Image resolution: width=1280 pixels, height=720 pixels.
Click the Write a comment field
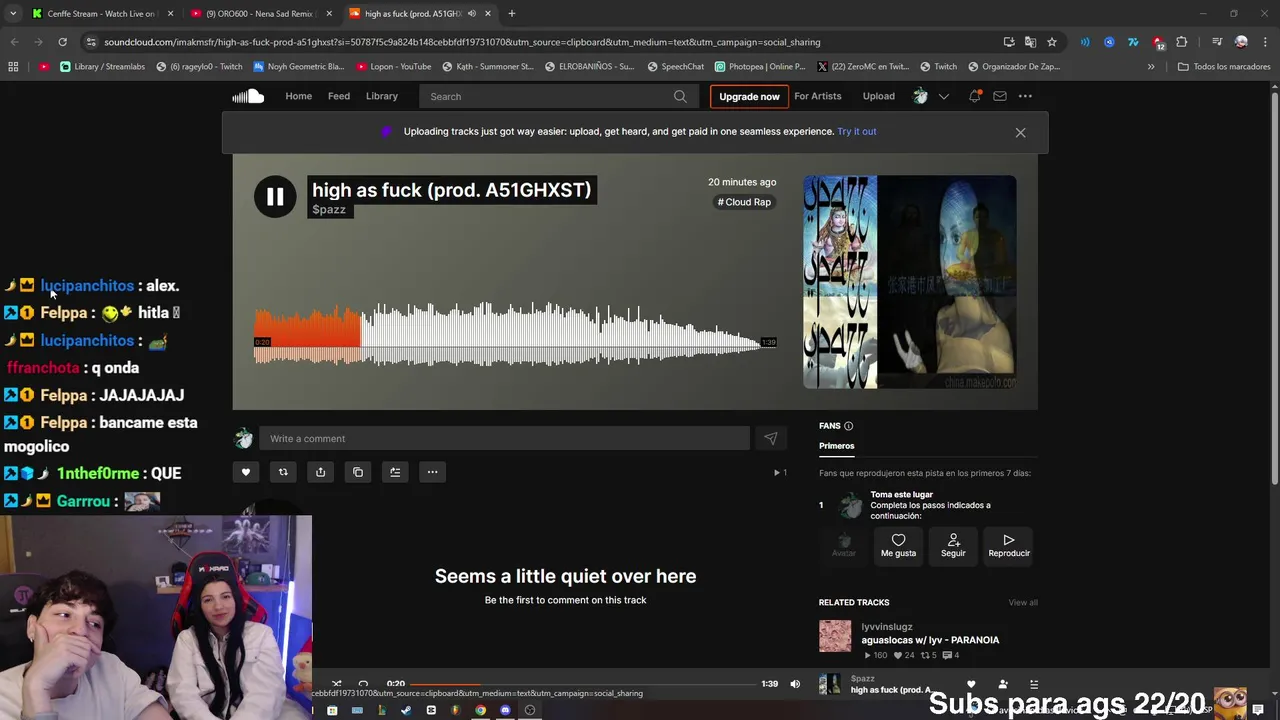point(504,438)
